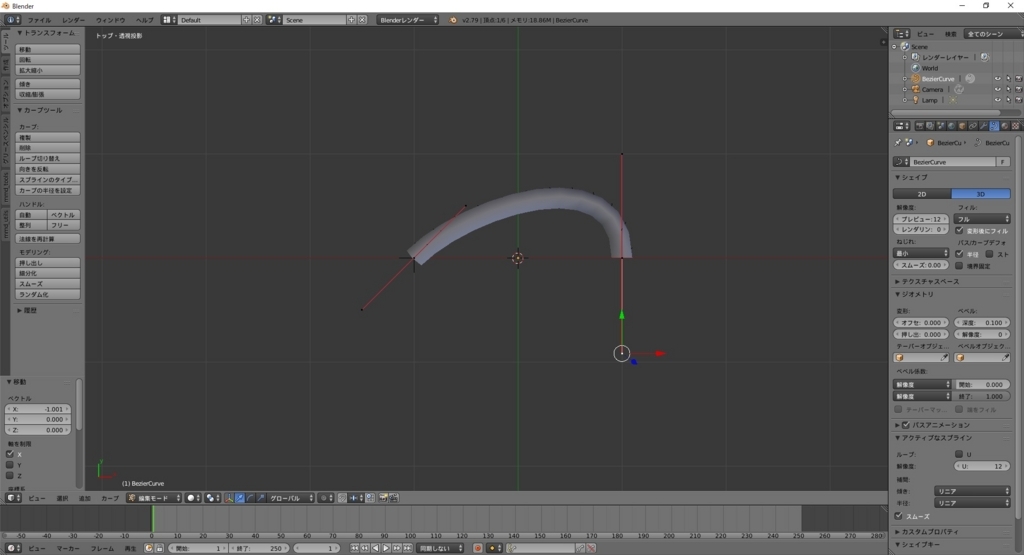
Task: Toggle selectability cursor for BezierCurve
Action: click(1008, 79)
